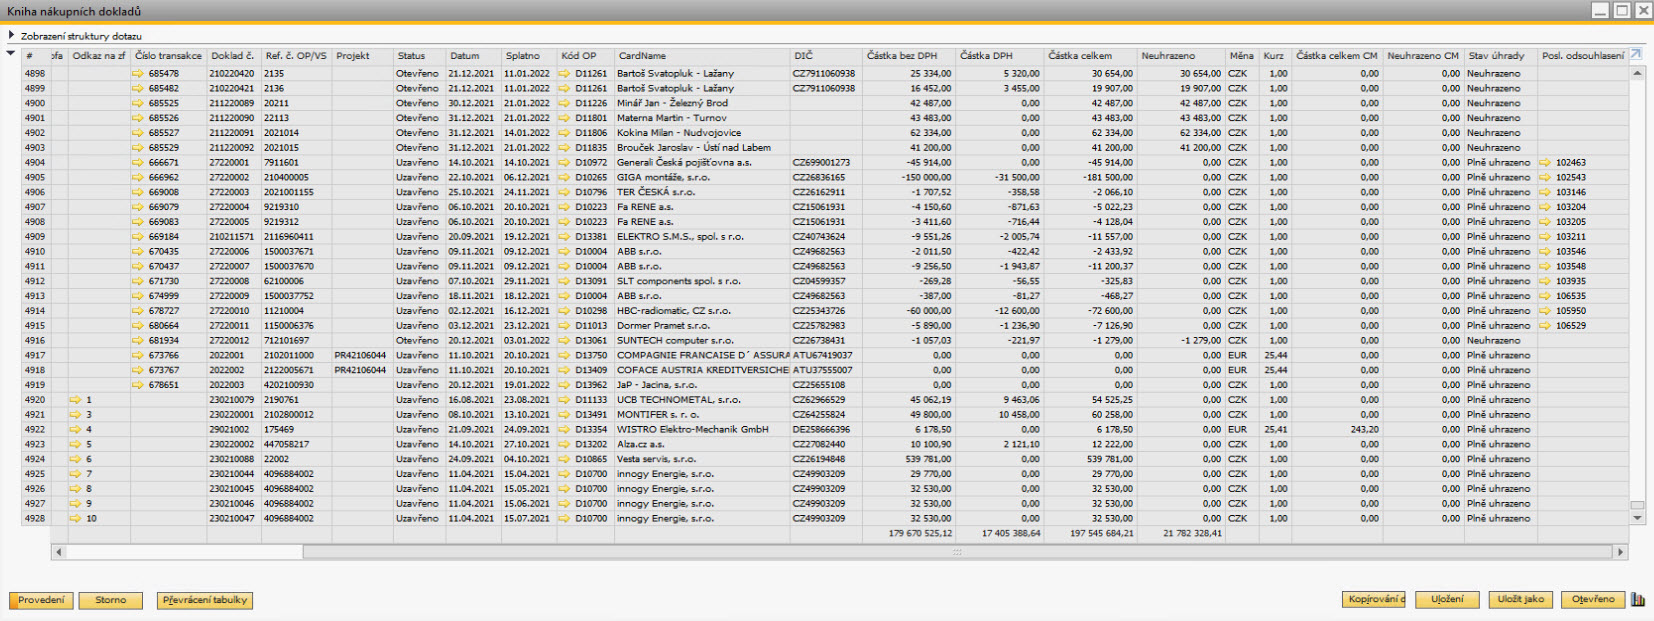
Task: Sort by the Částka celkem column header
Action: point(1090,56)
